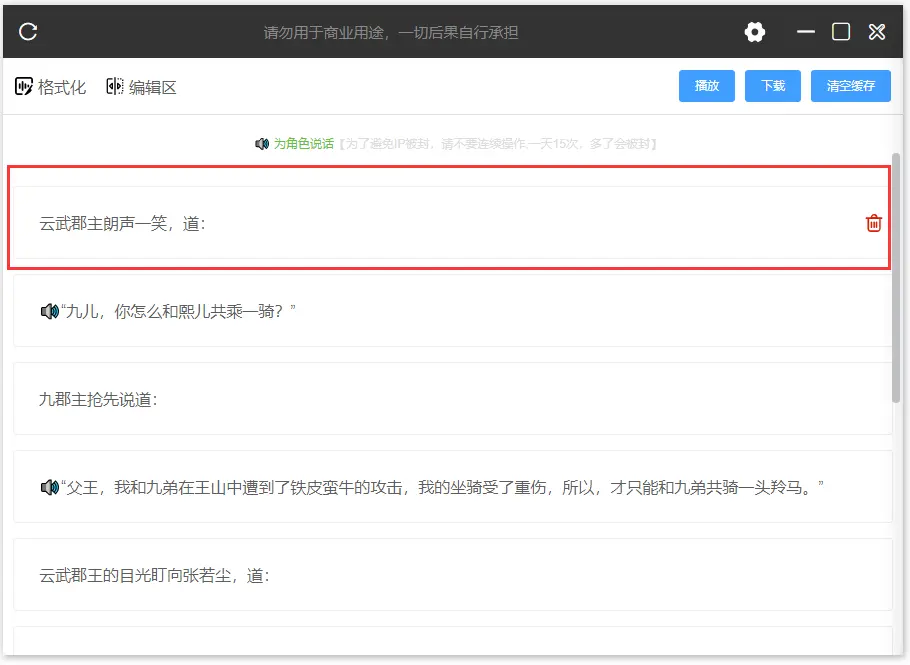Open settings gear icon
This screenshot has height=665, width=910.
(754, 32)
